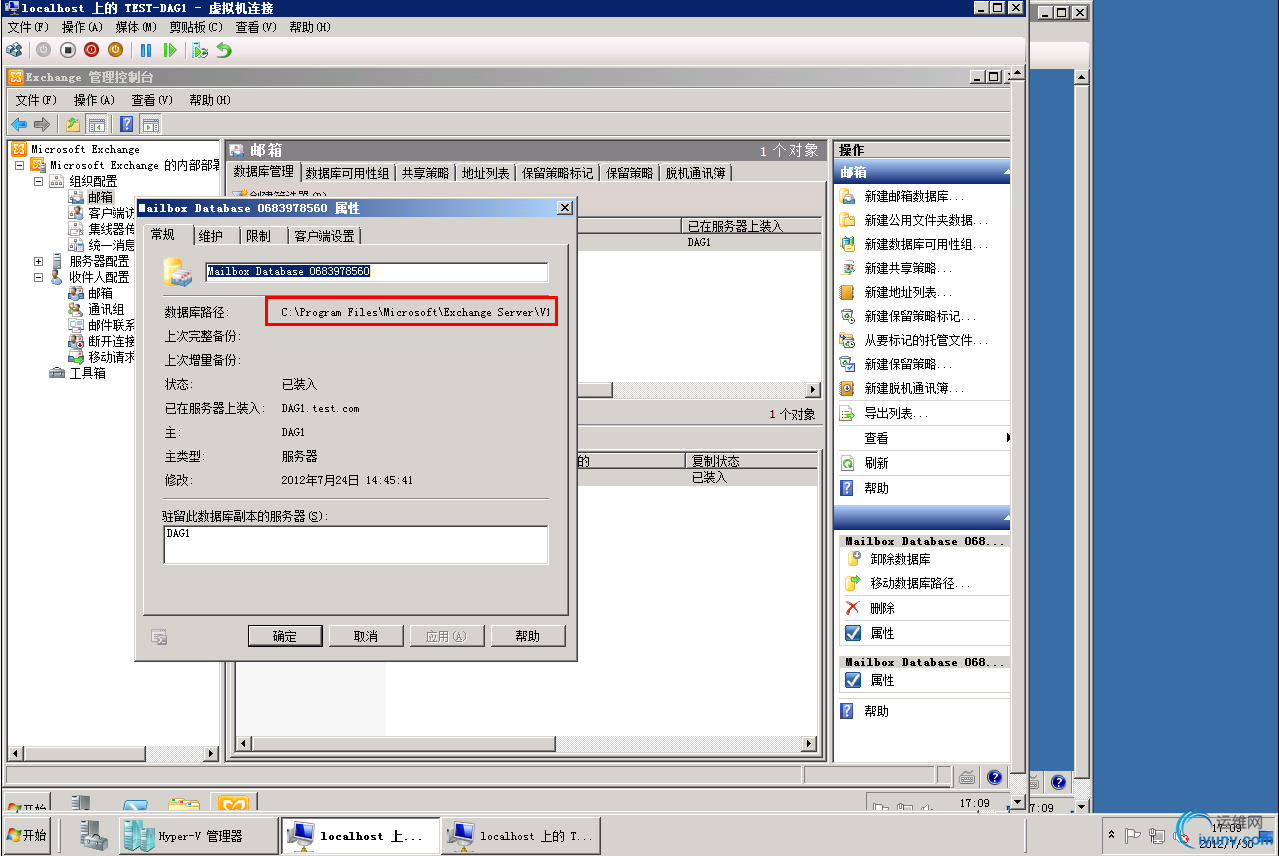Toggle the show/hide console tree icon

click(x=97, y=124)
